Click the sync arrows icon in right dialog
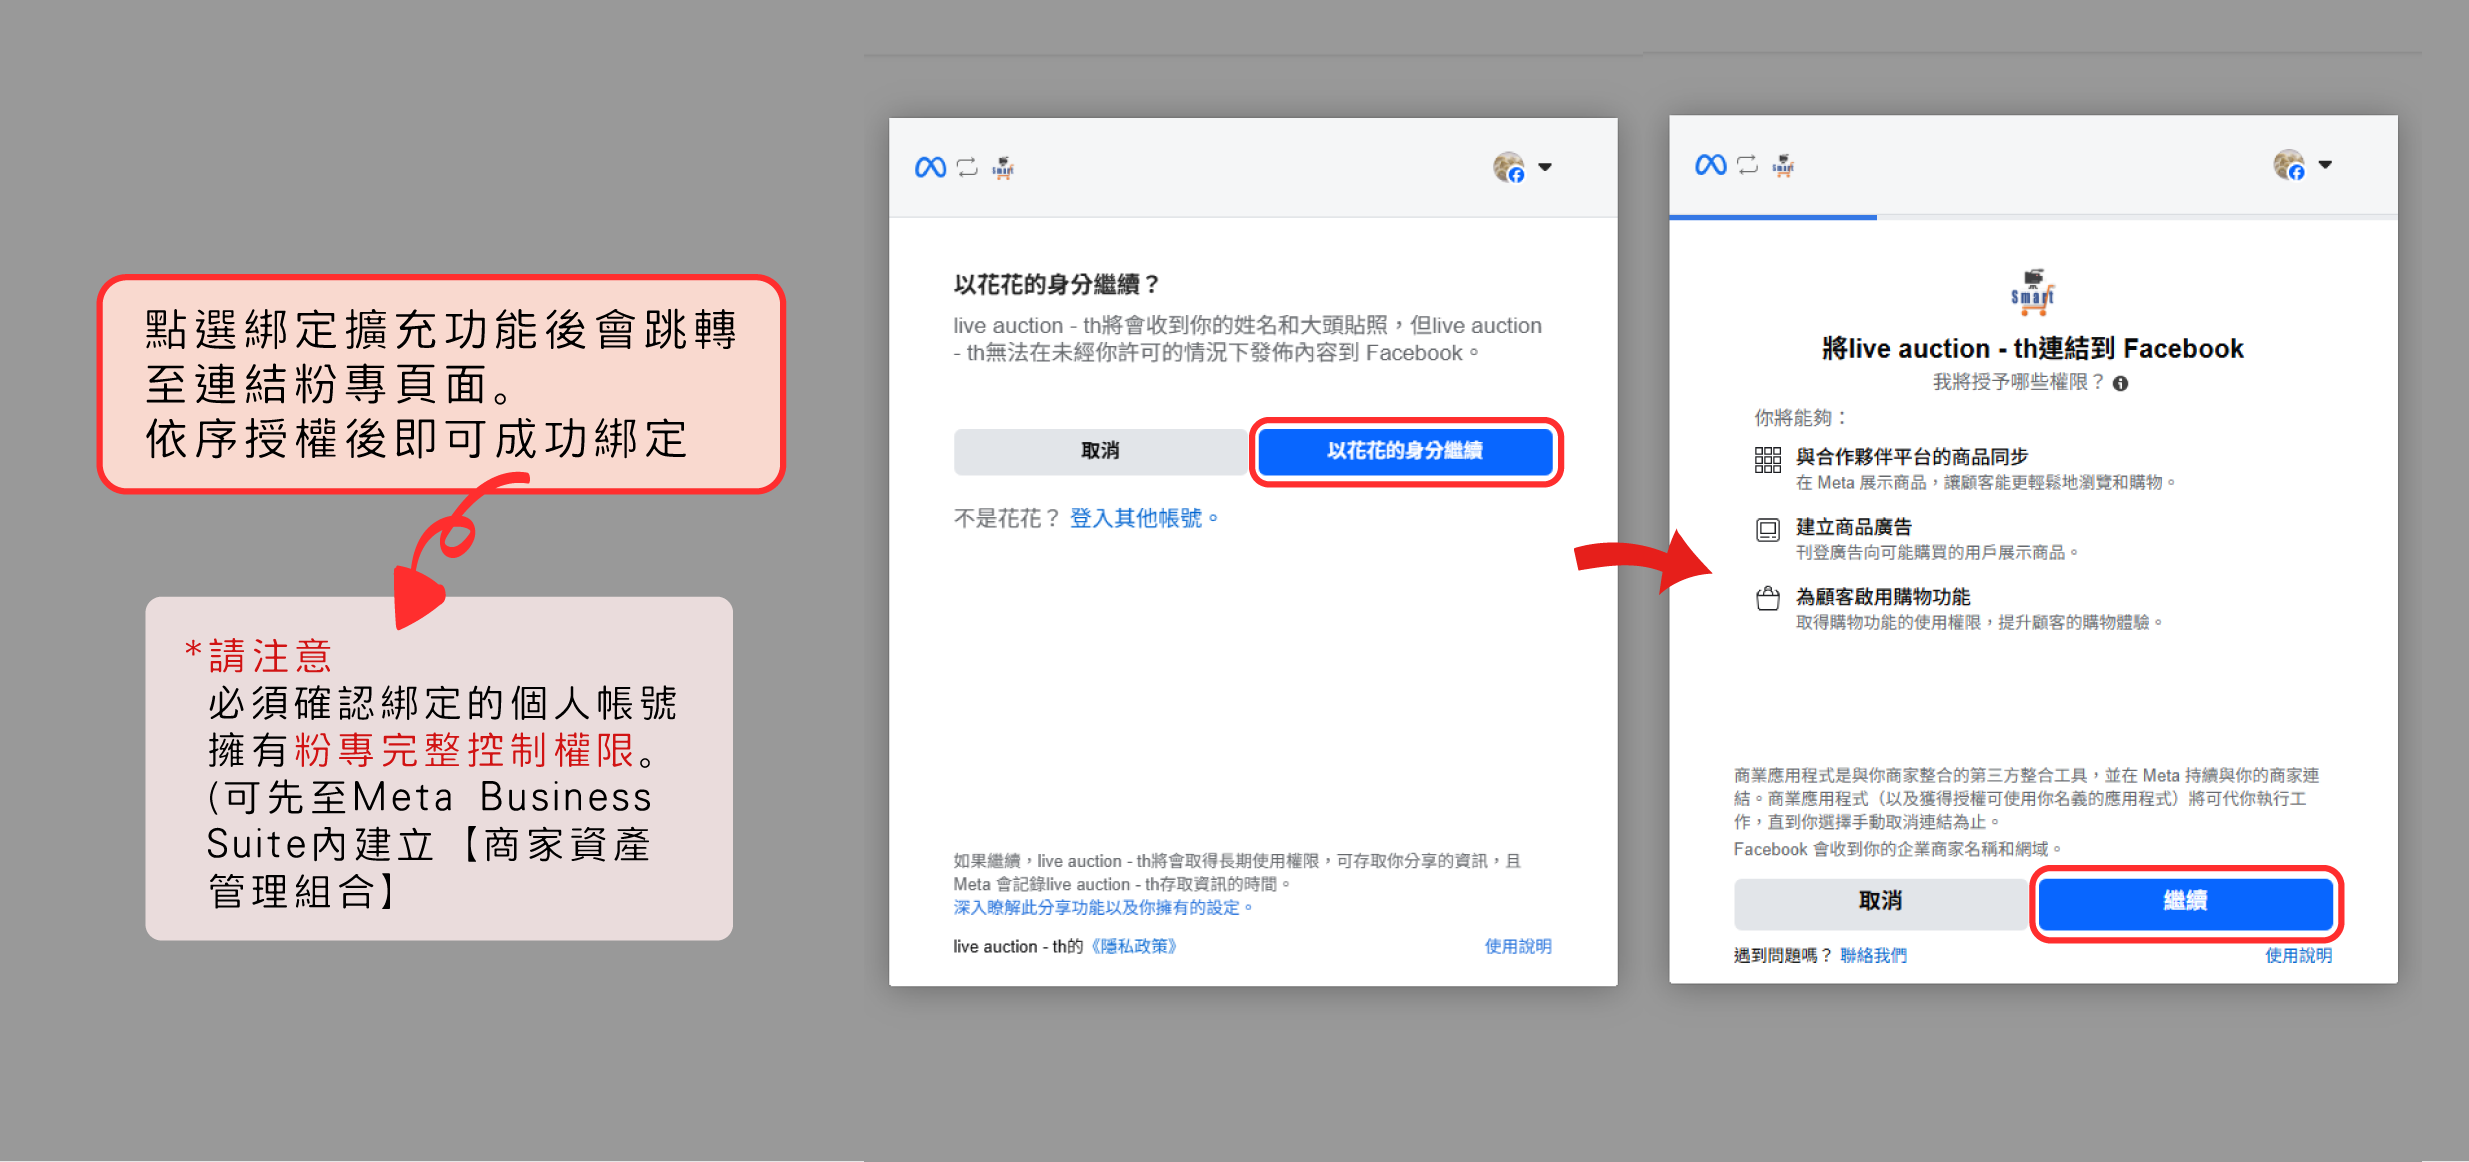The width and height of the screenshot is (2469, 1162). pos(1747,164)
